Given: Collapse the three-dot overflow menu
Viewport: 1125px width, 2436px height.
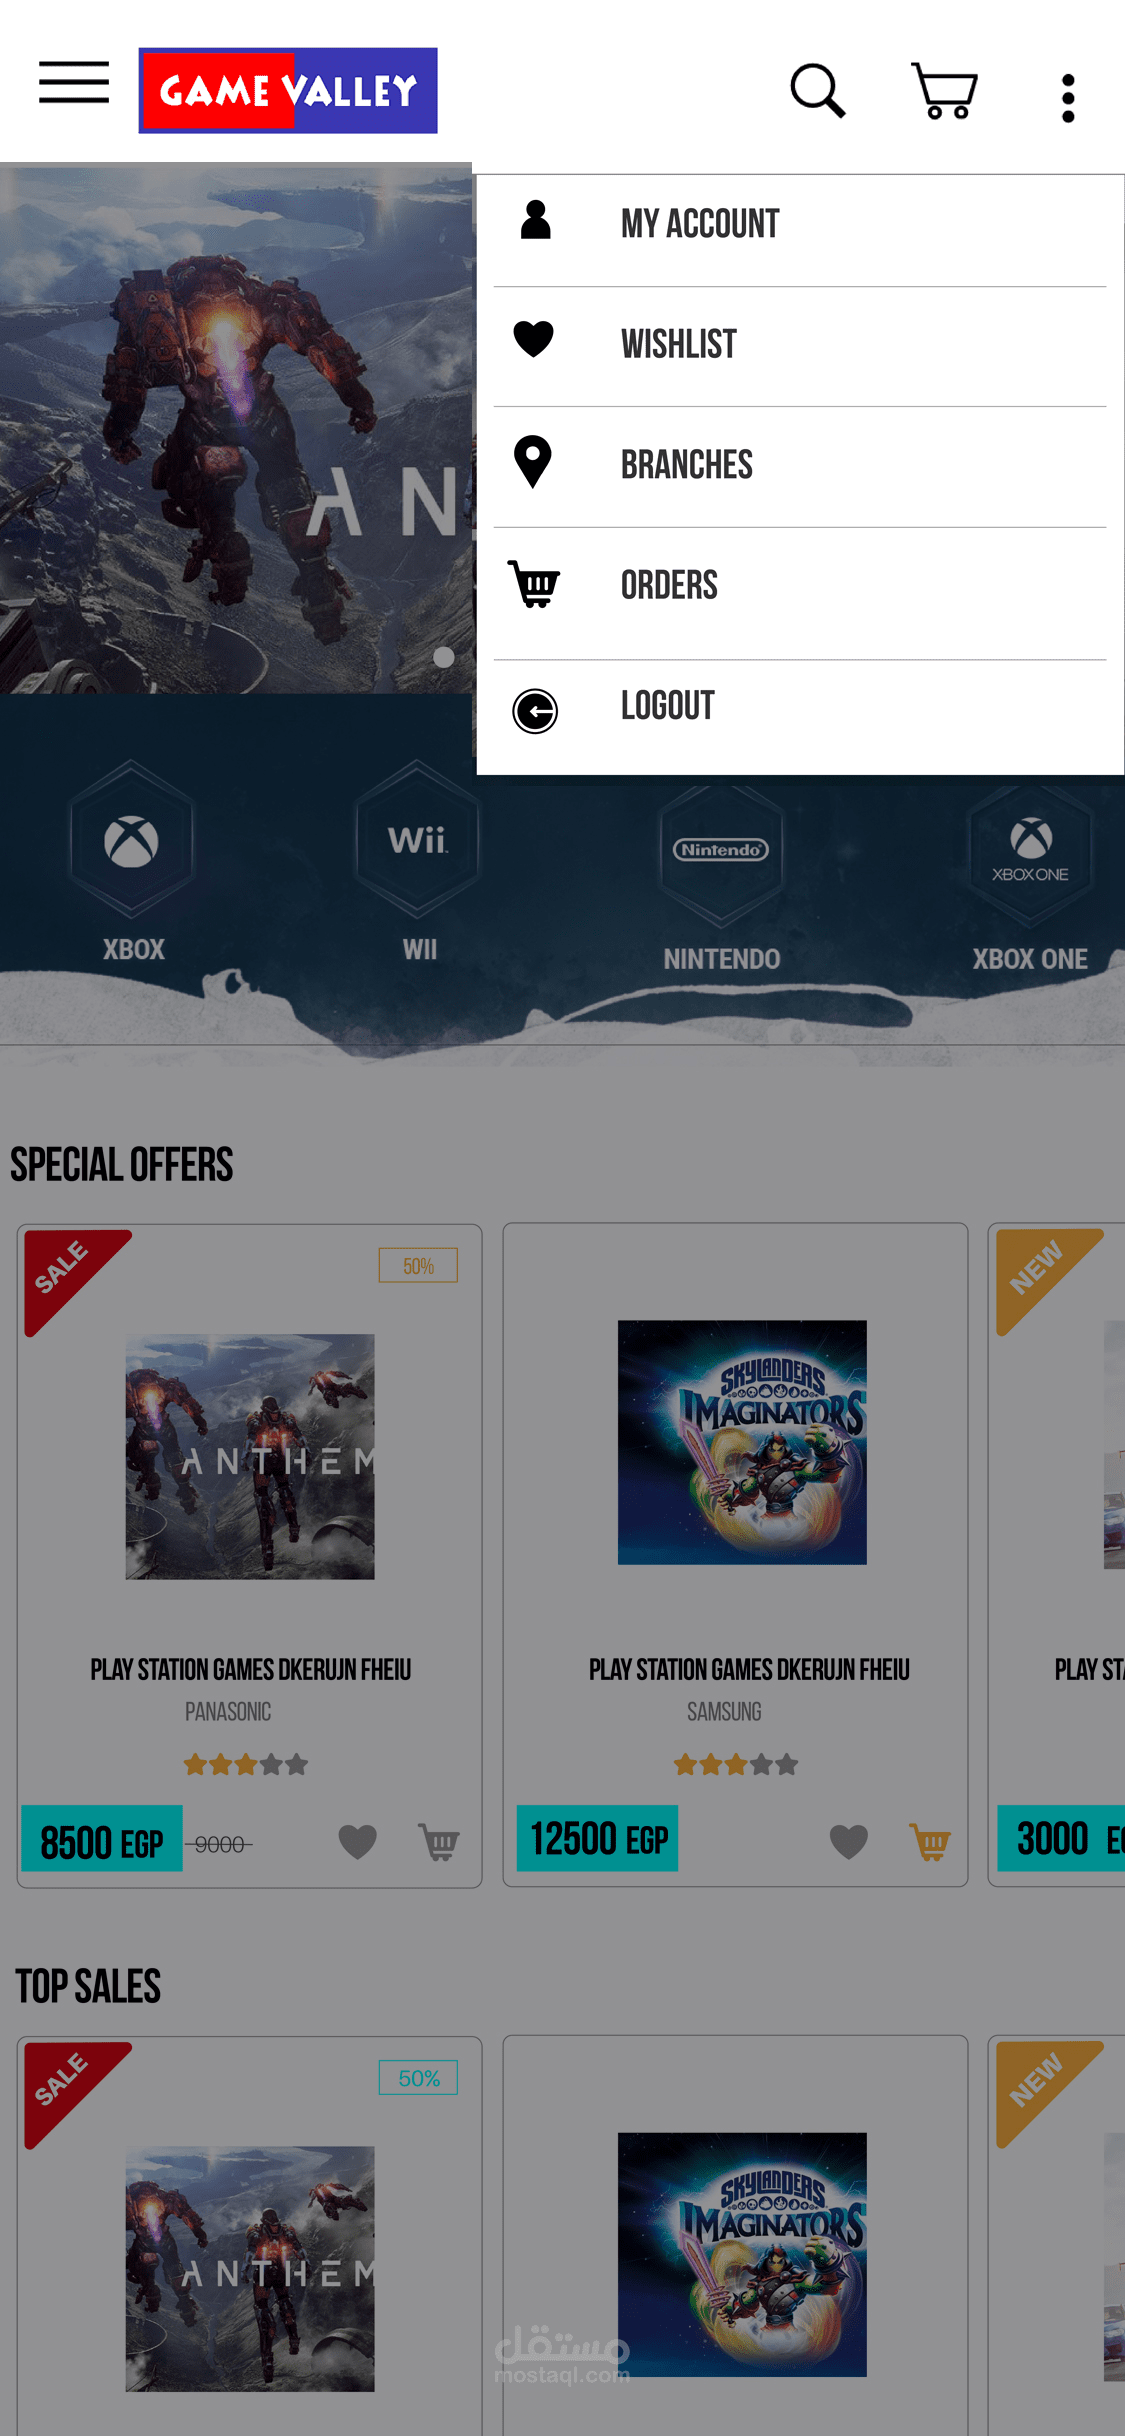Looking at the screenshot, I should click(1068, 98).
